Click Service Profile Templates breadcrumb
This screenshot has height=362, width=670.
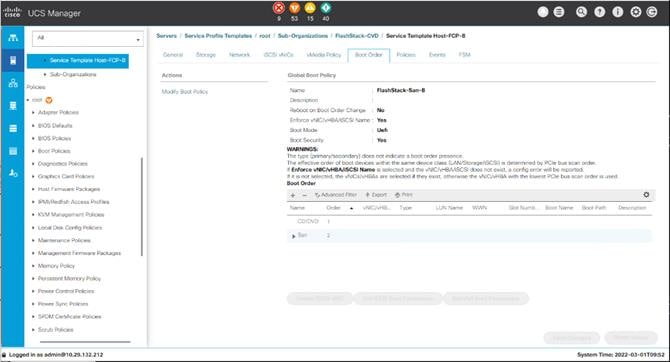pyautogui.click(x=218, y=36)
